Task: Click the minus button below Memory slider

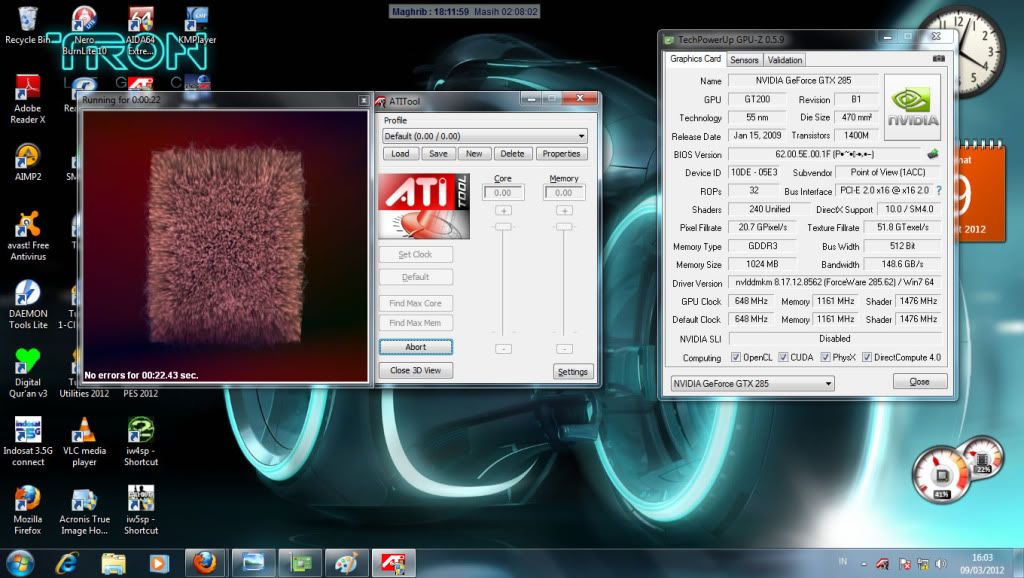Action: 564,349
